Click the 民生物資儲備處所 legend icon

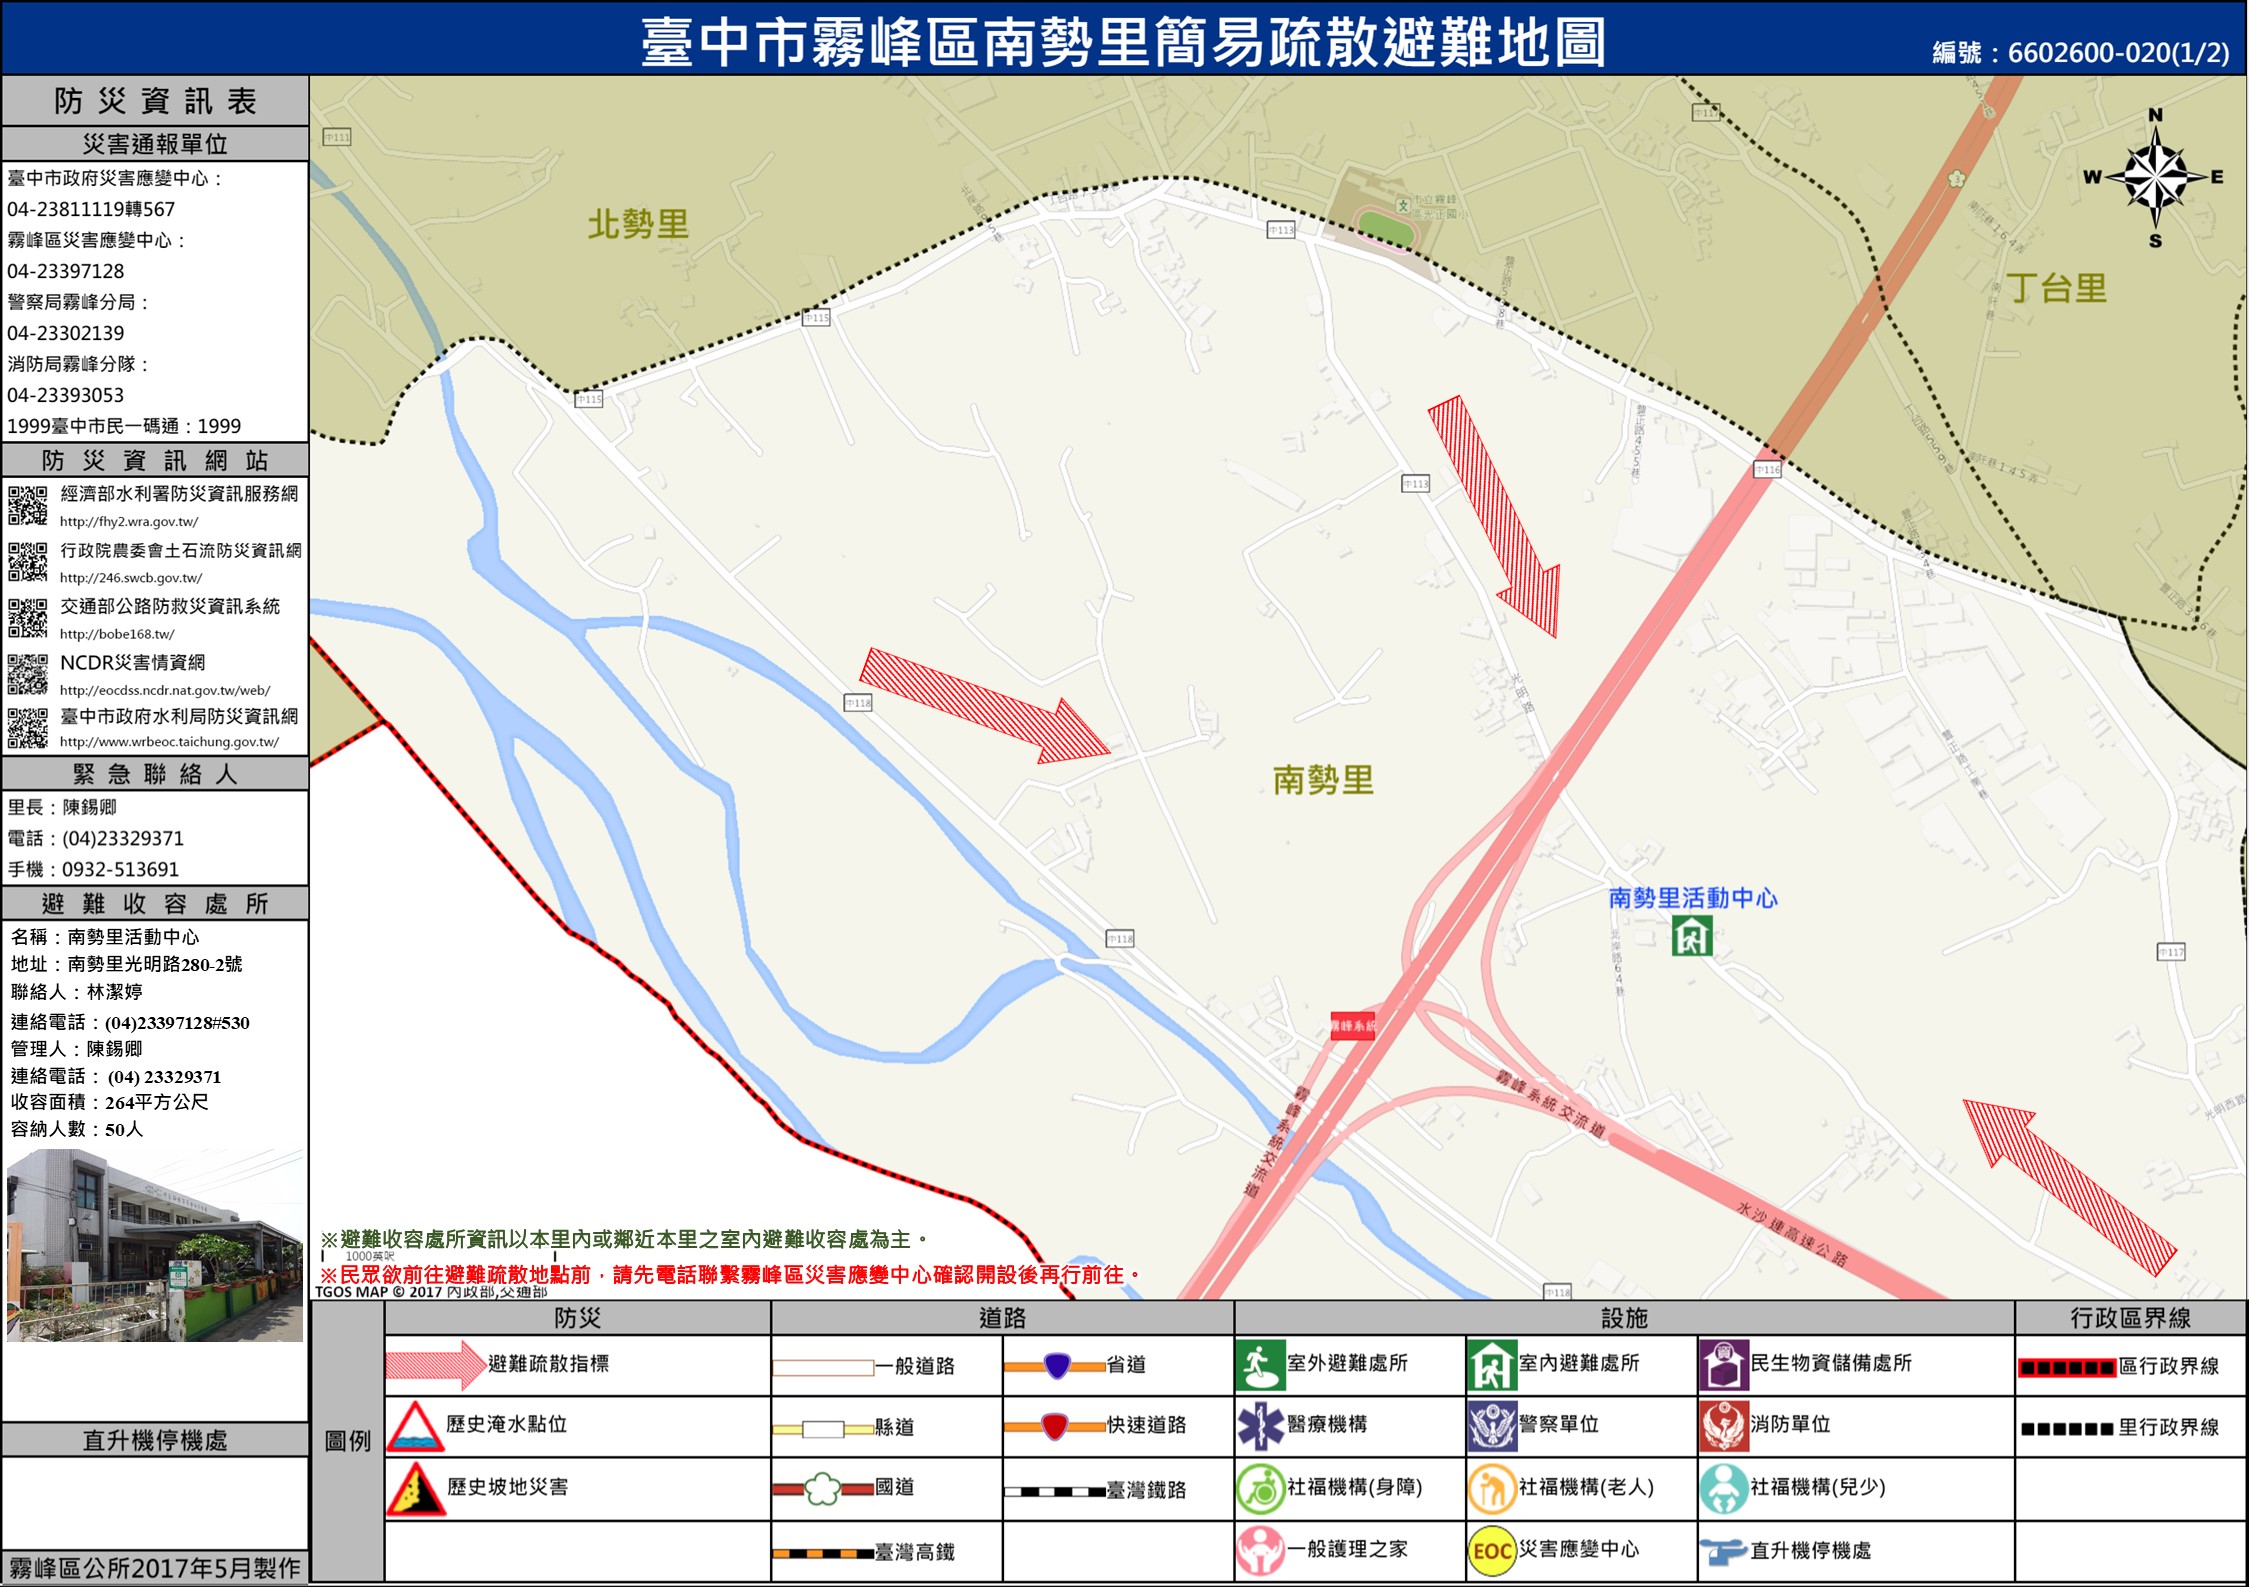[x=1723, y=1366]
